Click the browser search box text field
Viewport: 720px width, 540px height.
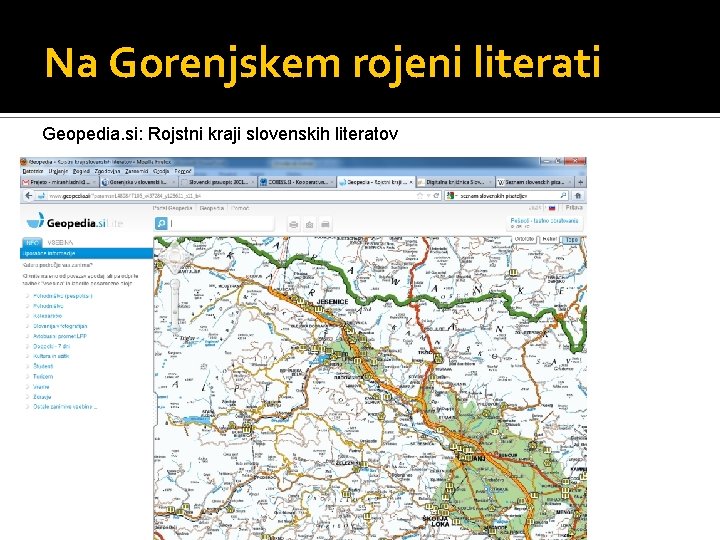coord(508,196)
